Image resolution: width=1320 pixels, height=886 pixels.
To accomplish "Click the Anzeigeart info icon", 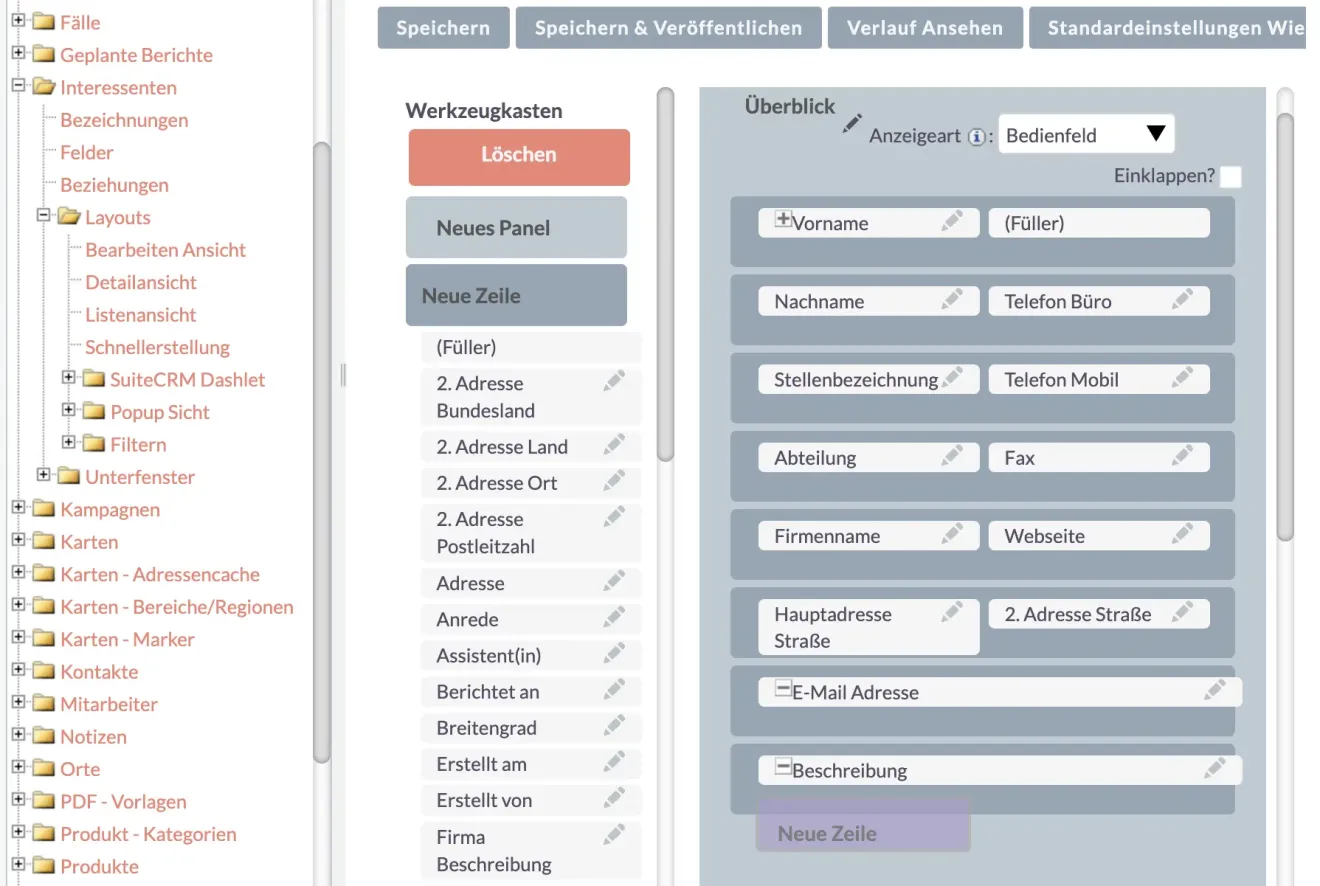I will pyautogui.click(x=977, y=137).
